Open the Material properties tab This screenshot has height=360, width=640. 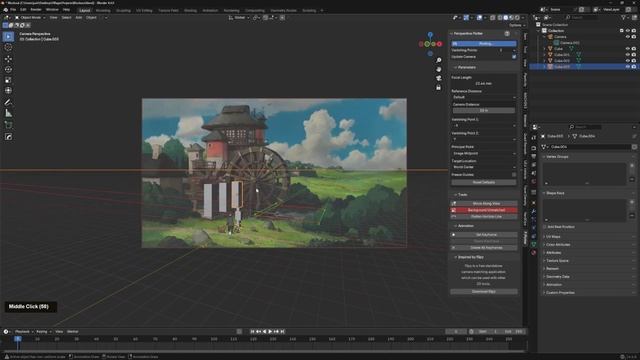point(533,253)
